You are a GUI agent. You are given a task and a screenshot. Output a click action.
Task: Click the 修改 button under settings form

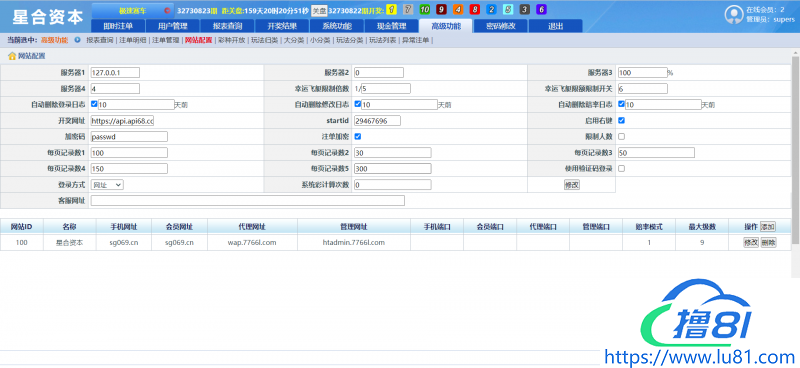571,185
